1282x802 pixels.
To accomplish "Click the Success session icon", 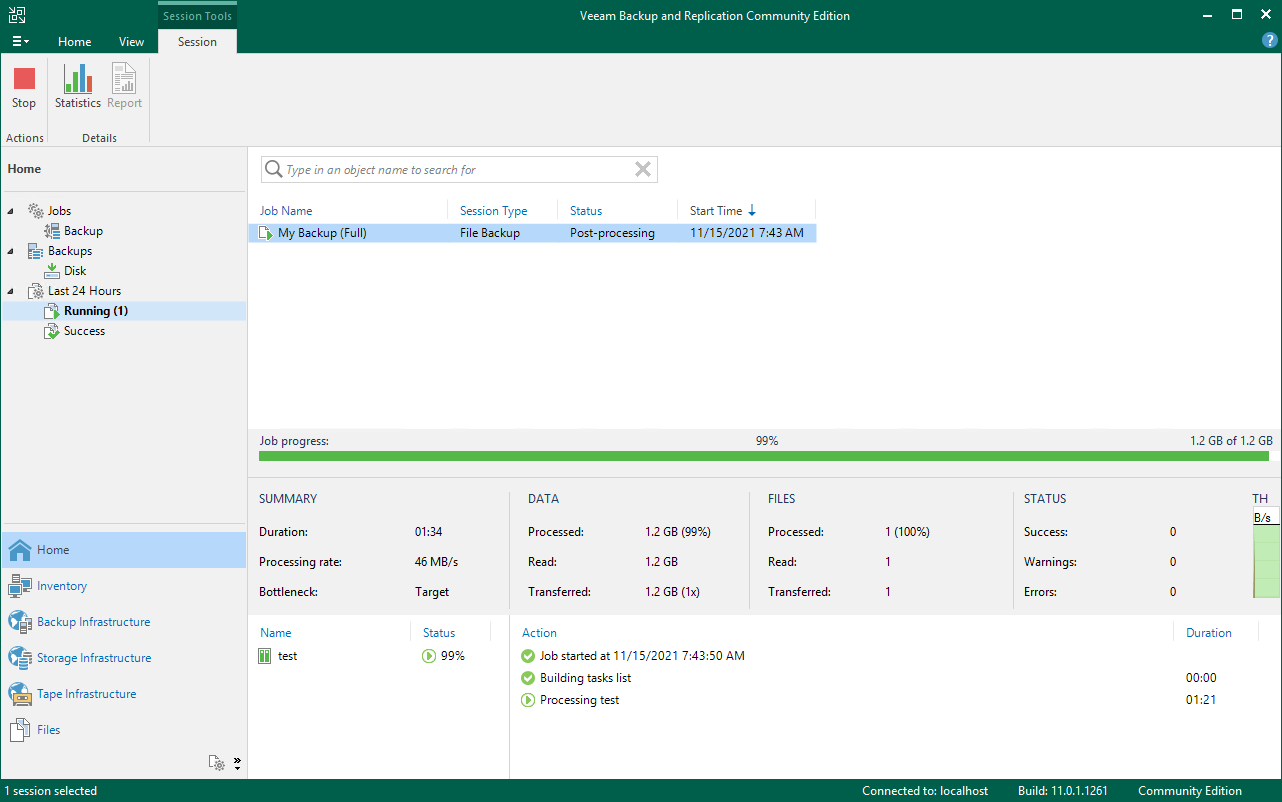I will (x=52, y=331).
